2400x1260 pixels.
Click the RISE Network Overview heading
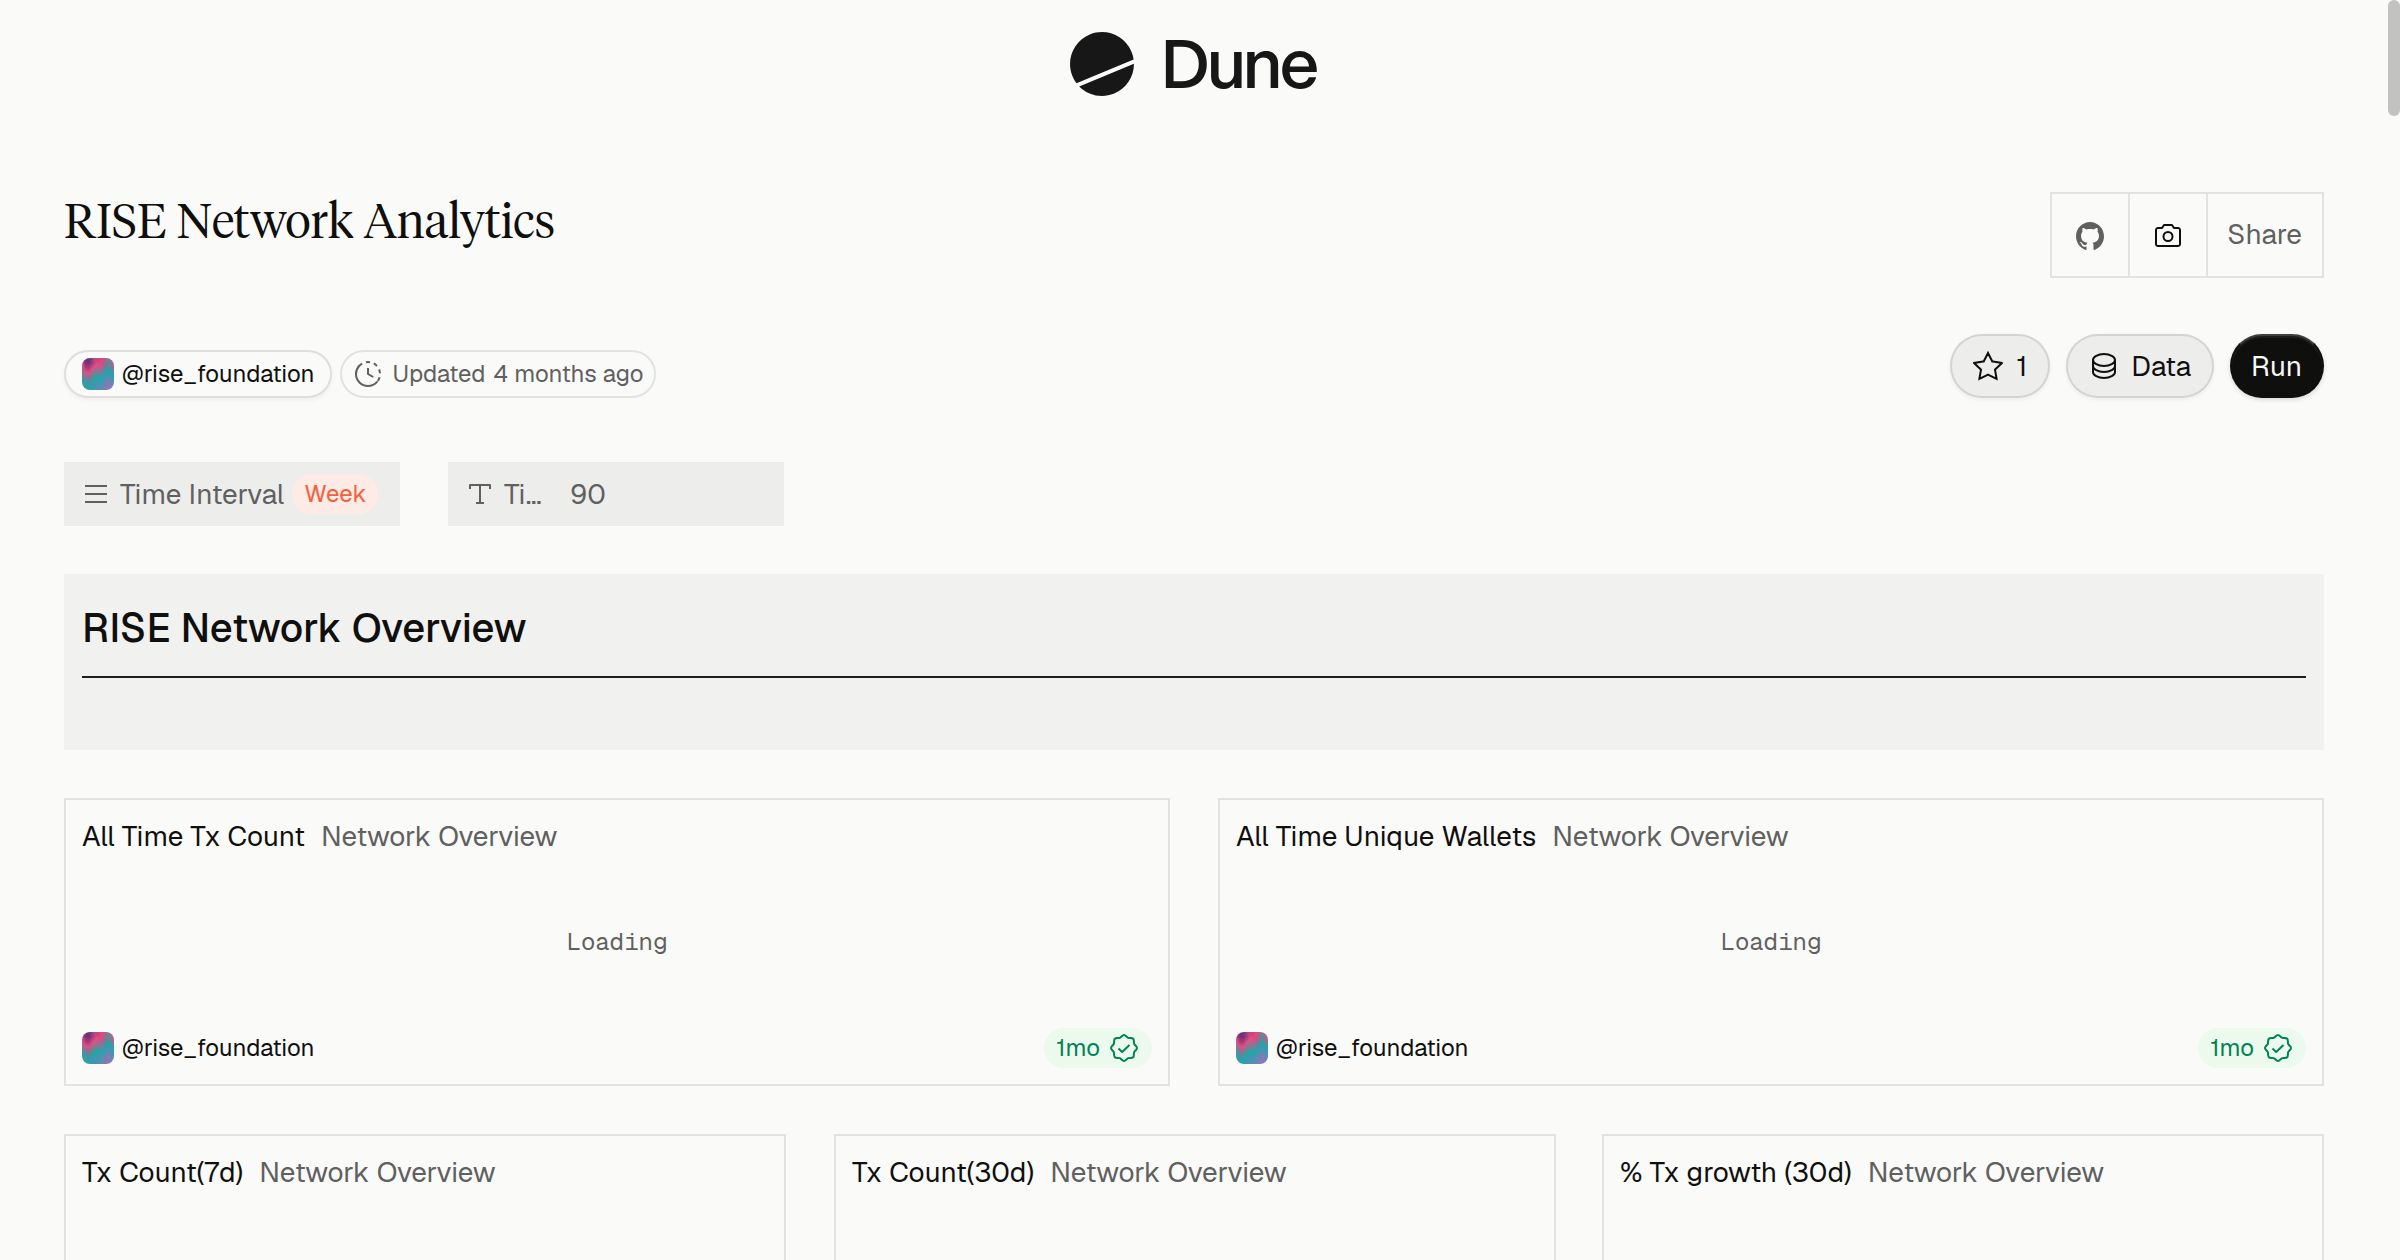point(304,628)
